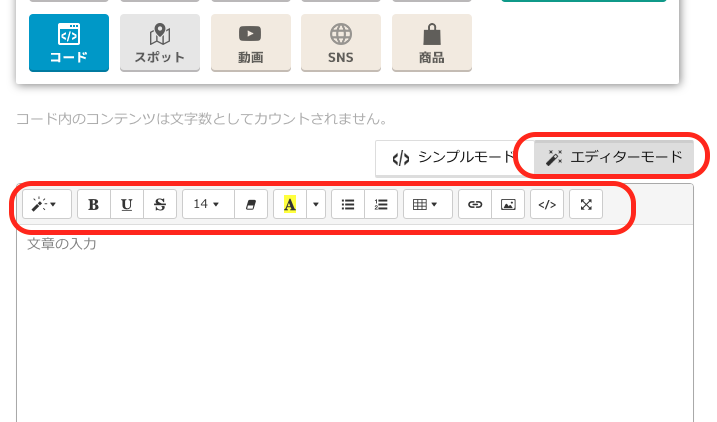Insert a 動画 (video) block
This screenshot has width=717, height=422.
click(251, 43)
